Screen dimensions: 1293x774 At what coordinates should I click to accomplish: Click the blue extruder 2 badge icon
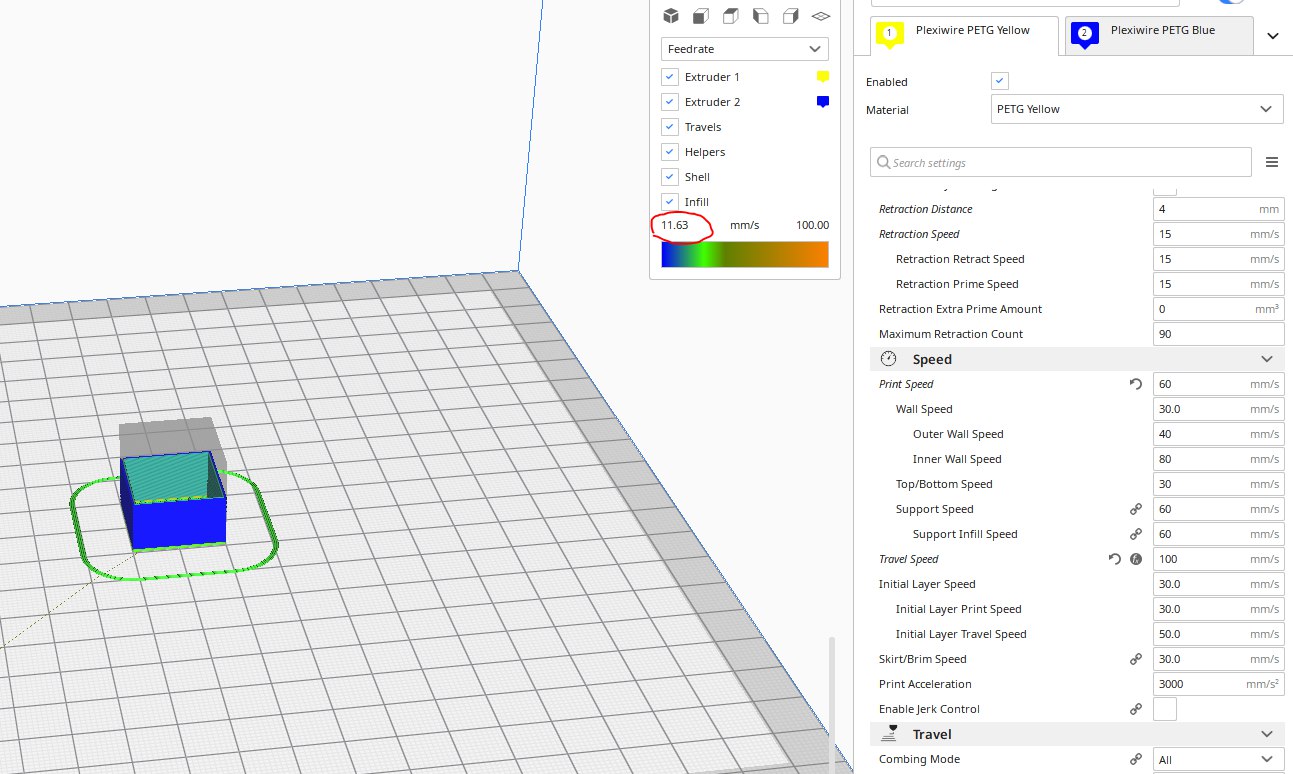[1084, 33]
